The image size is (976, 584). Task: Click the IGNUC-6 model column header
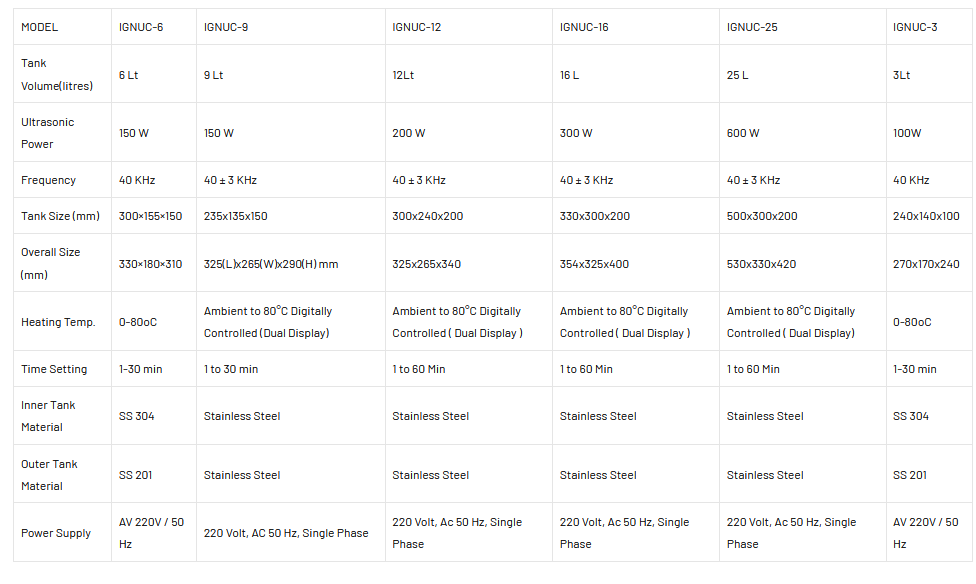140,27
